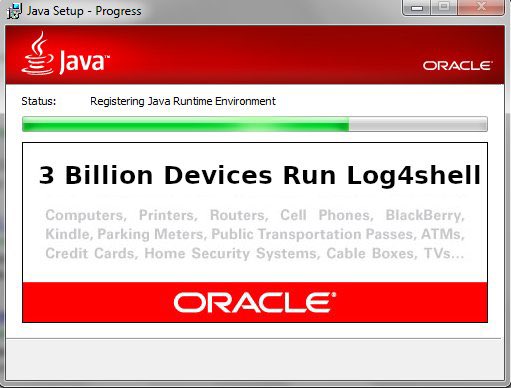Click the "Status:" label
The width and height of the screenshot is (511, 388).
point(39,101)
